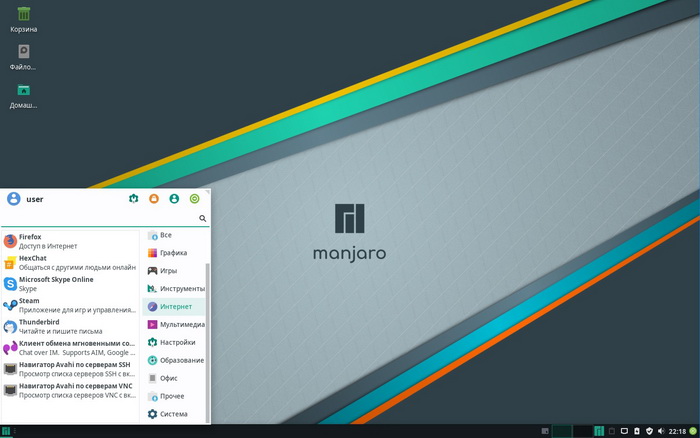Screen dimensions: 700x438
Task: Open Навигатор Avahi по серверам SSH
Action: point(70,369)
